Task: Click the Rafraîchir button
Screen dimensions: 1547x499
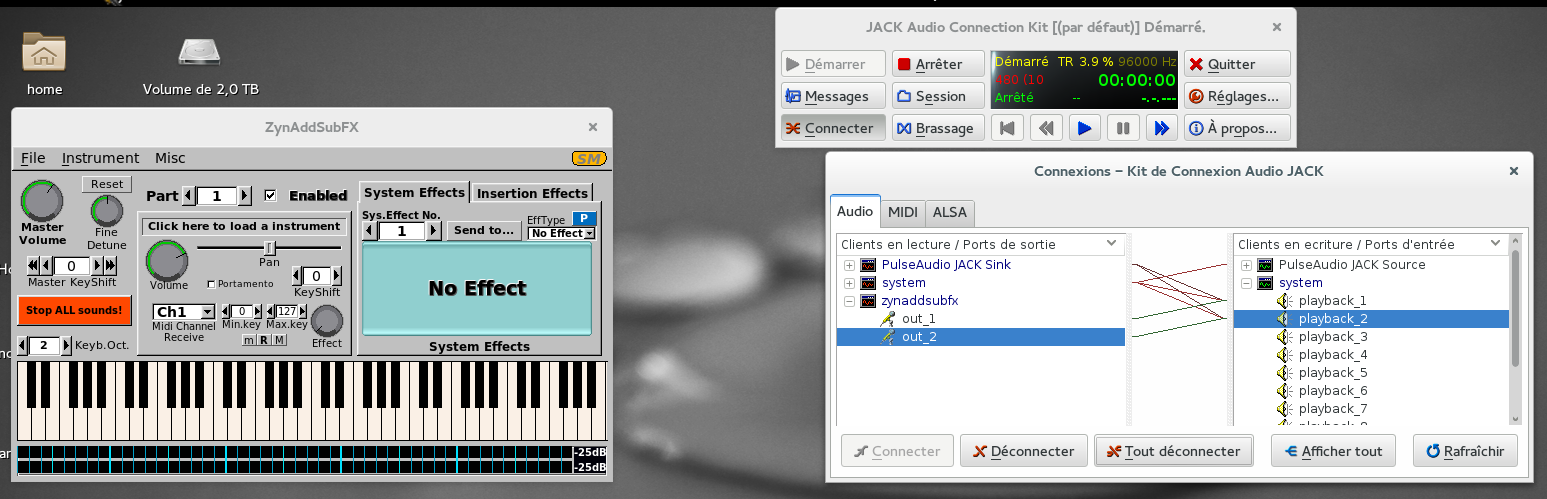Action: 1465,451
